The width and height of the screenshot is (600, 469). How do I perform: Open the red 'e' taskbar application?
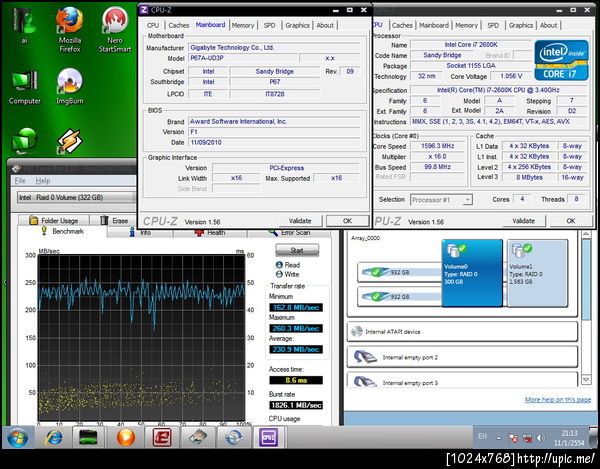click(x=161, y=437)
